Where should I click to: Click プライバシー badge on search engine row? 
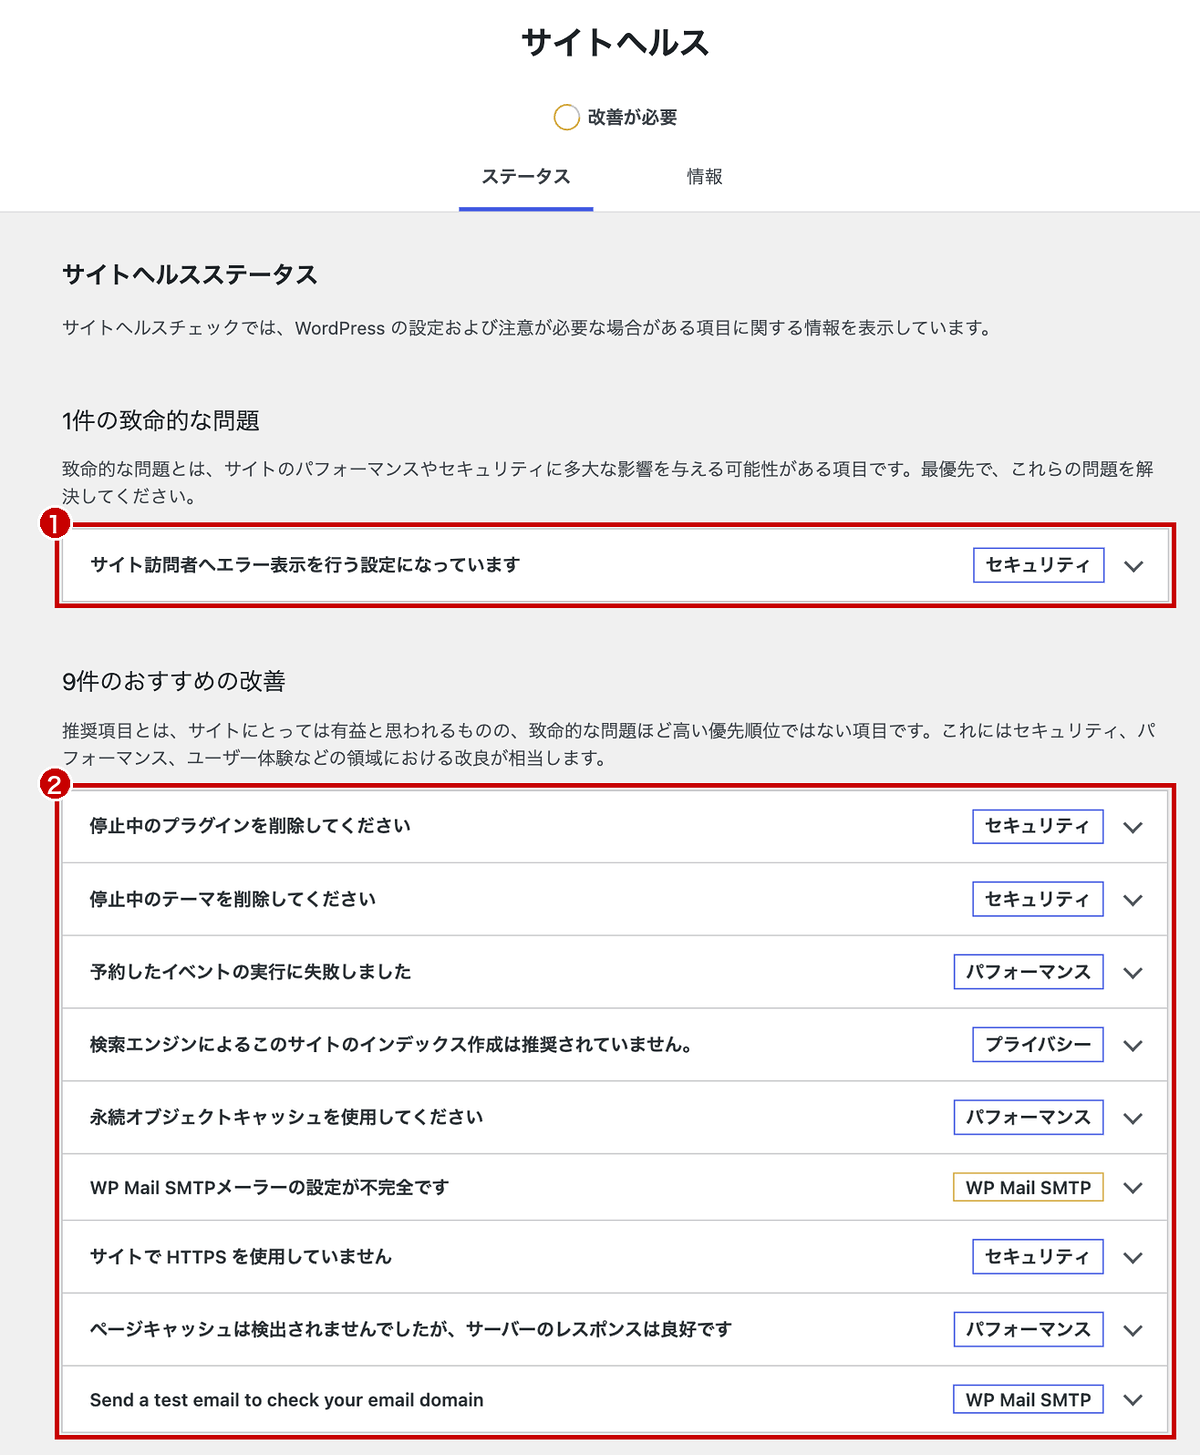[1038, 1045]
